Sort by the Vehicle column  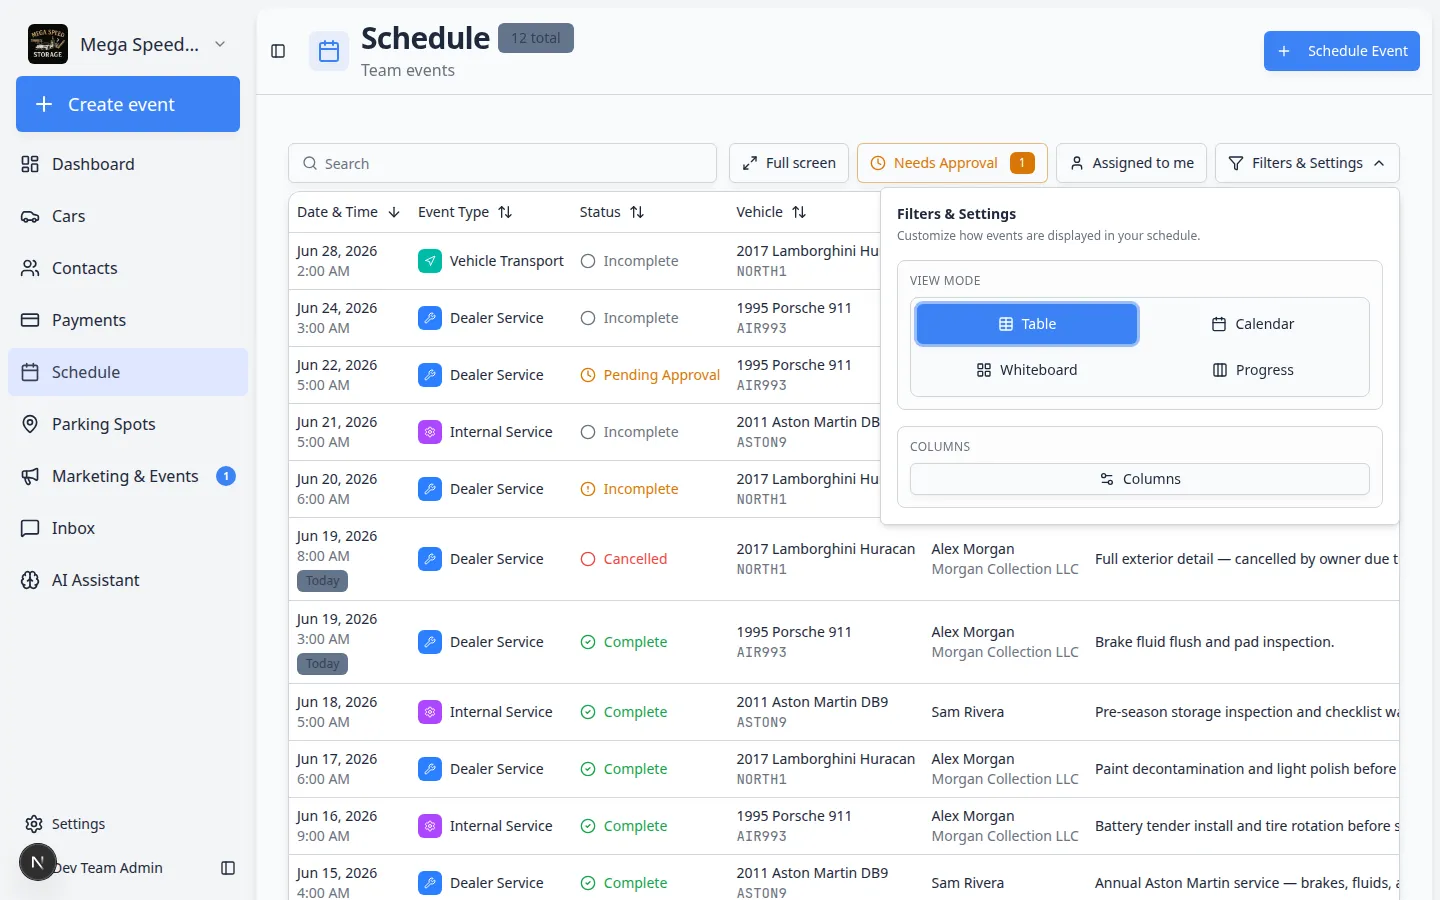[x=771, y=212]
